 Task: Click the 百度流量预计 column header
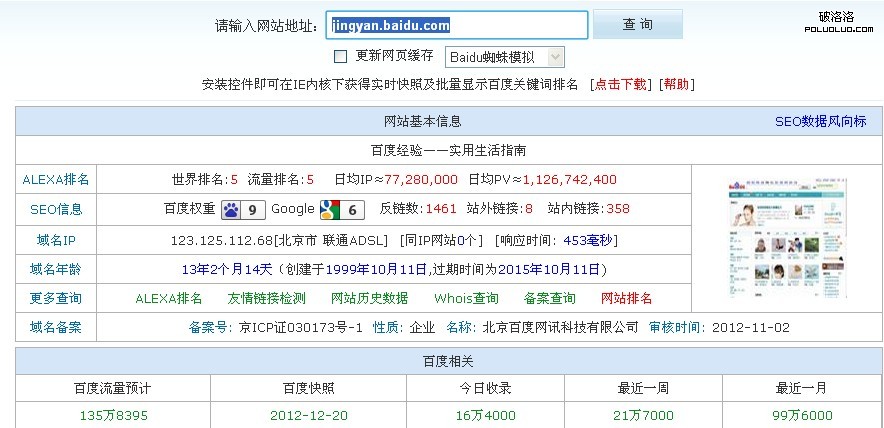pos(112,388)
